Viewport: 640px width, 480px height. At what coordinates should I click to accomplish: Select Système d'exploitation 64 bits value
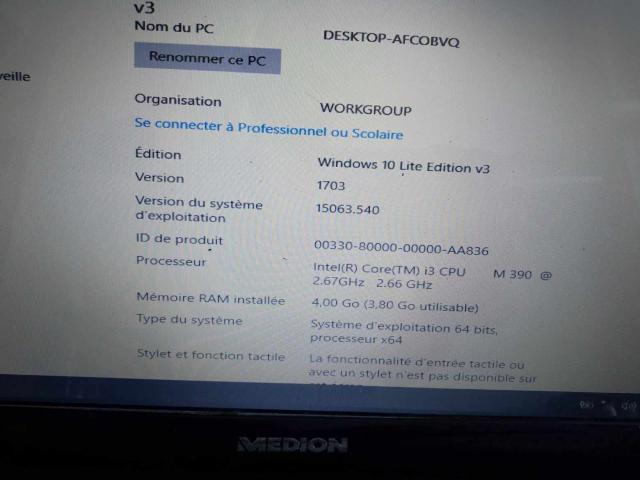pyautogui.click(x=404, y=332)
